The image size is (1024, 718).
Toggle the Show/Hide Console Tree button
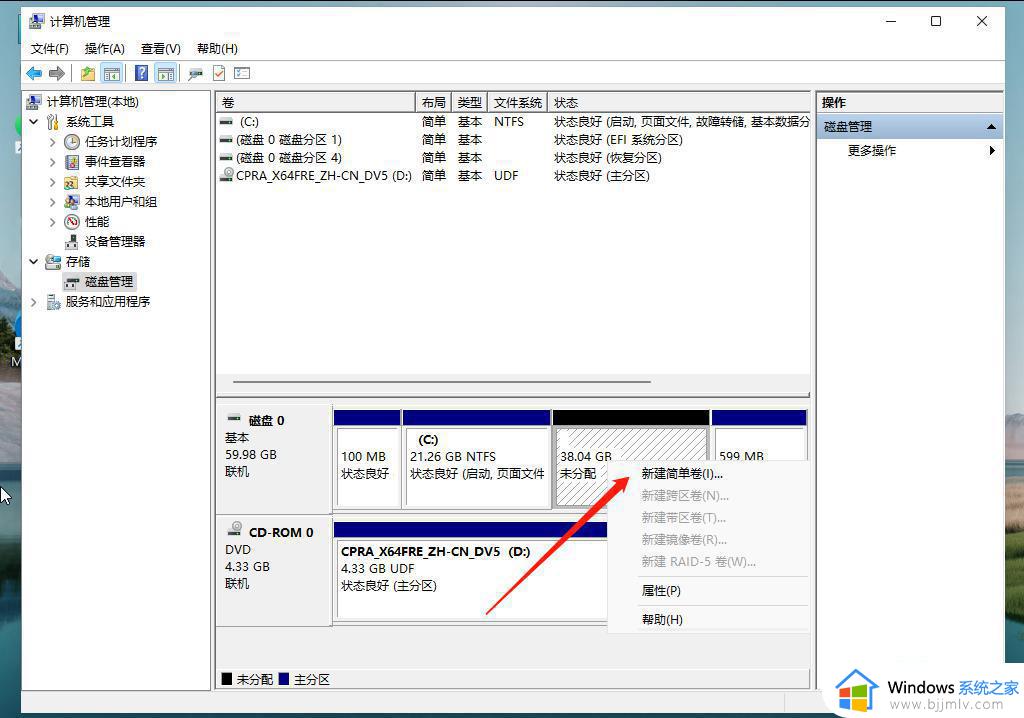112,74
